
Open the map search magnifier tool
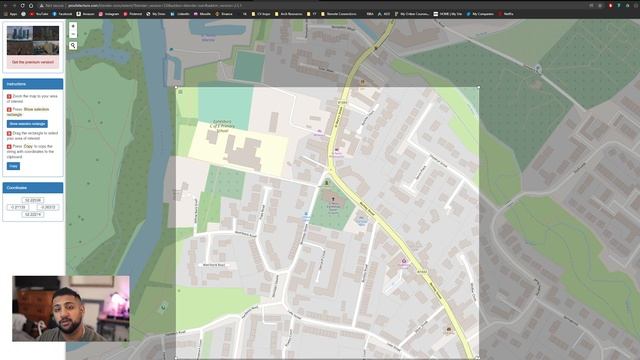pyautogui.click(x=73, y=45)
